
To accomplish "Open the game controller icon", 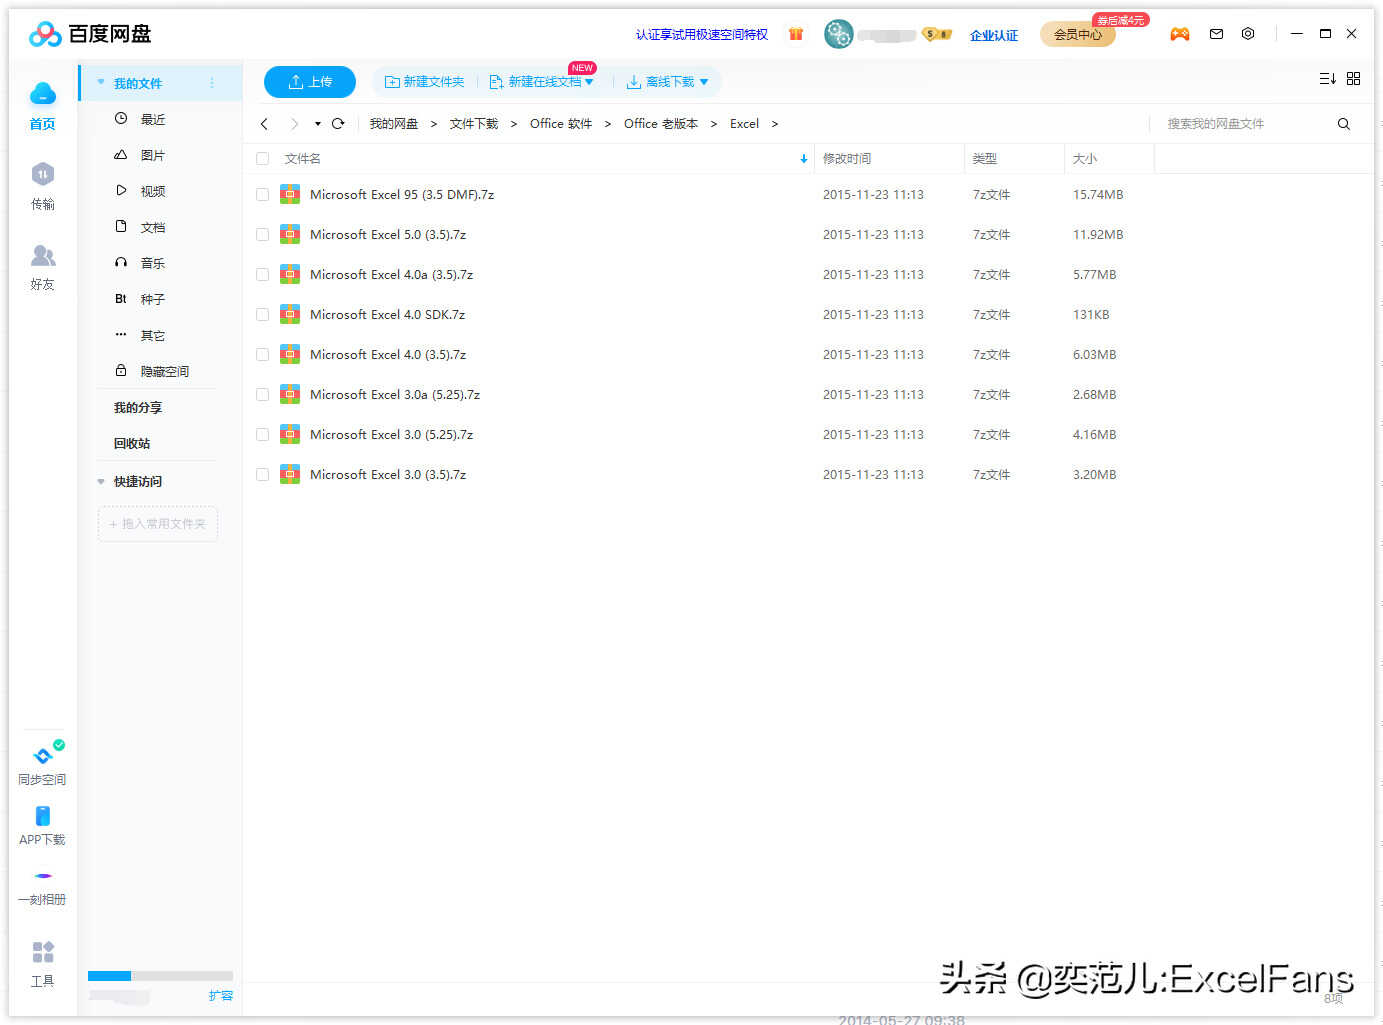I will point(1180,34).
